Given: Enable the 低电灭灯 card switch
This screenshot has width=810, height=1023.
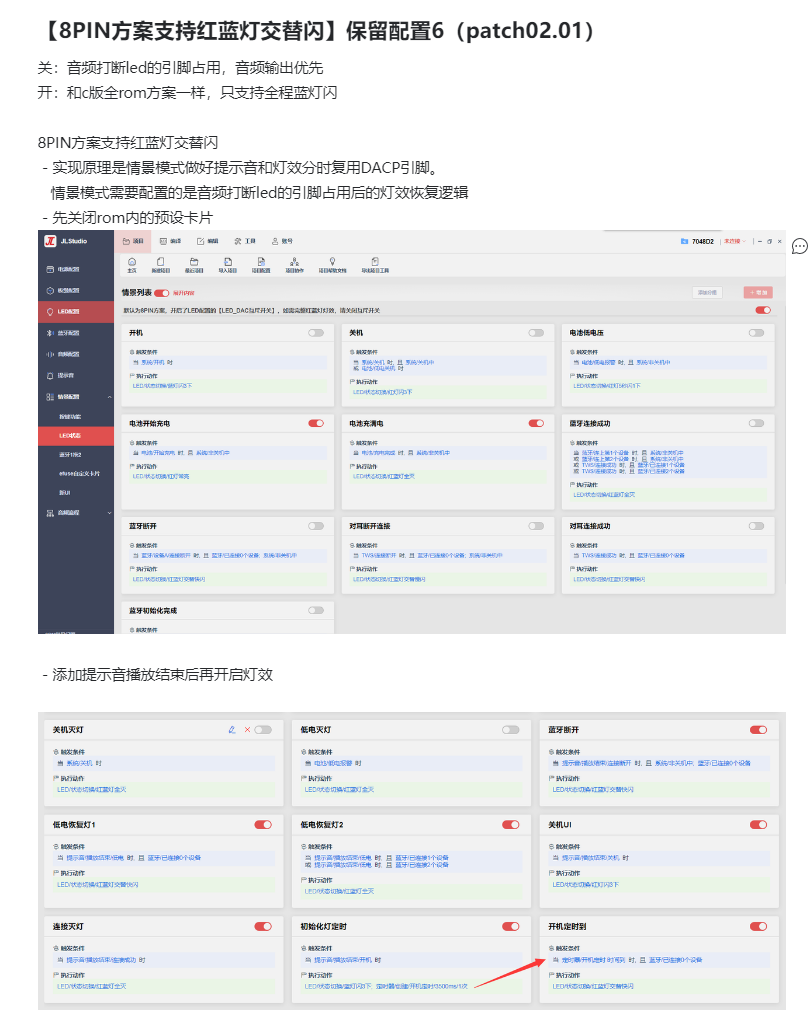Looking at the screenshot, I should point(511,730).
